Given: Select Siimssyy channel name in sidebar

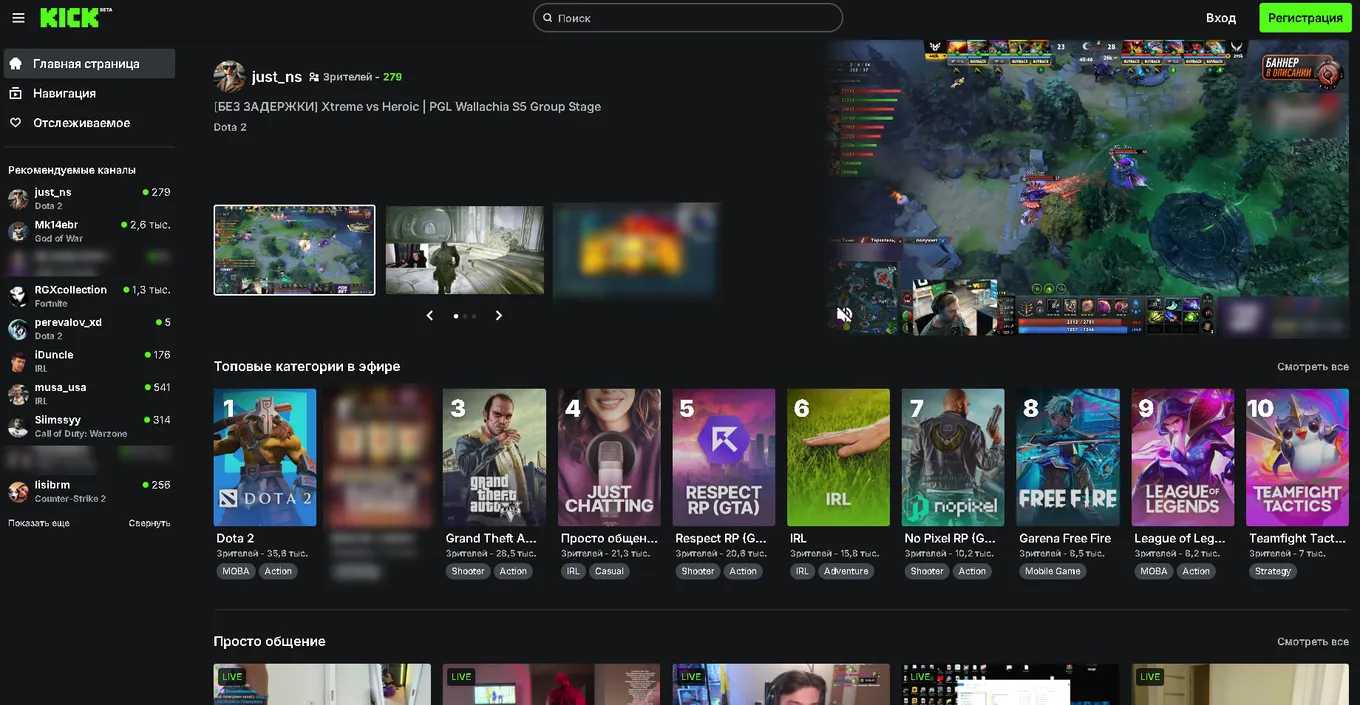Looking at the screenshot, I should [x=58, y=420].
